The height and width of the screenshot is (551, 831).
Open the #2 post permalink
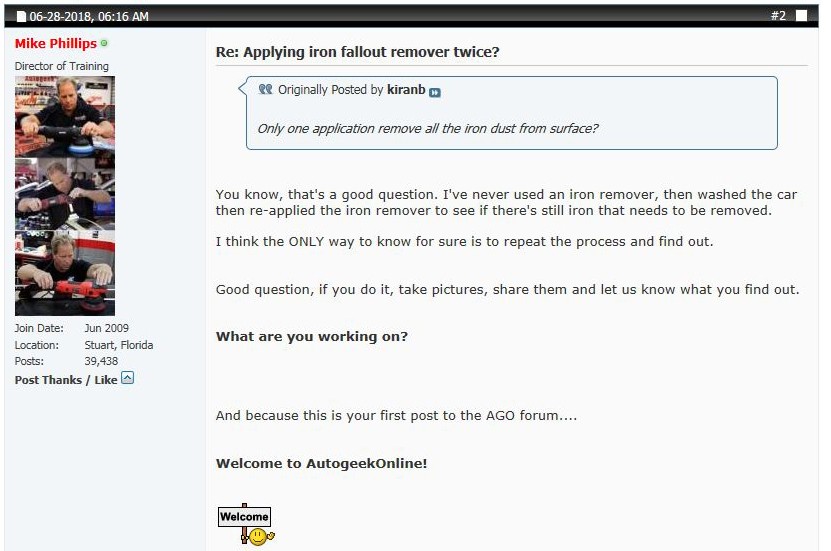tap(778, 16)
